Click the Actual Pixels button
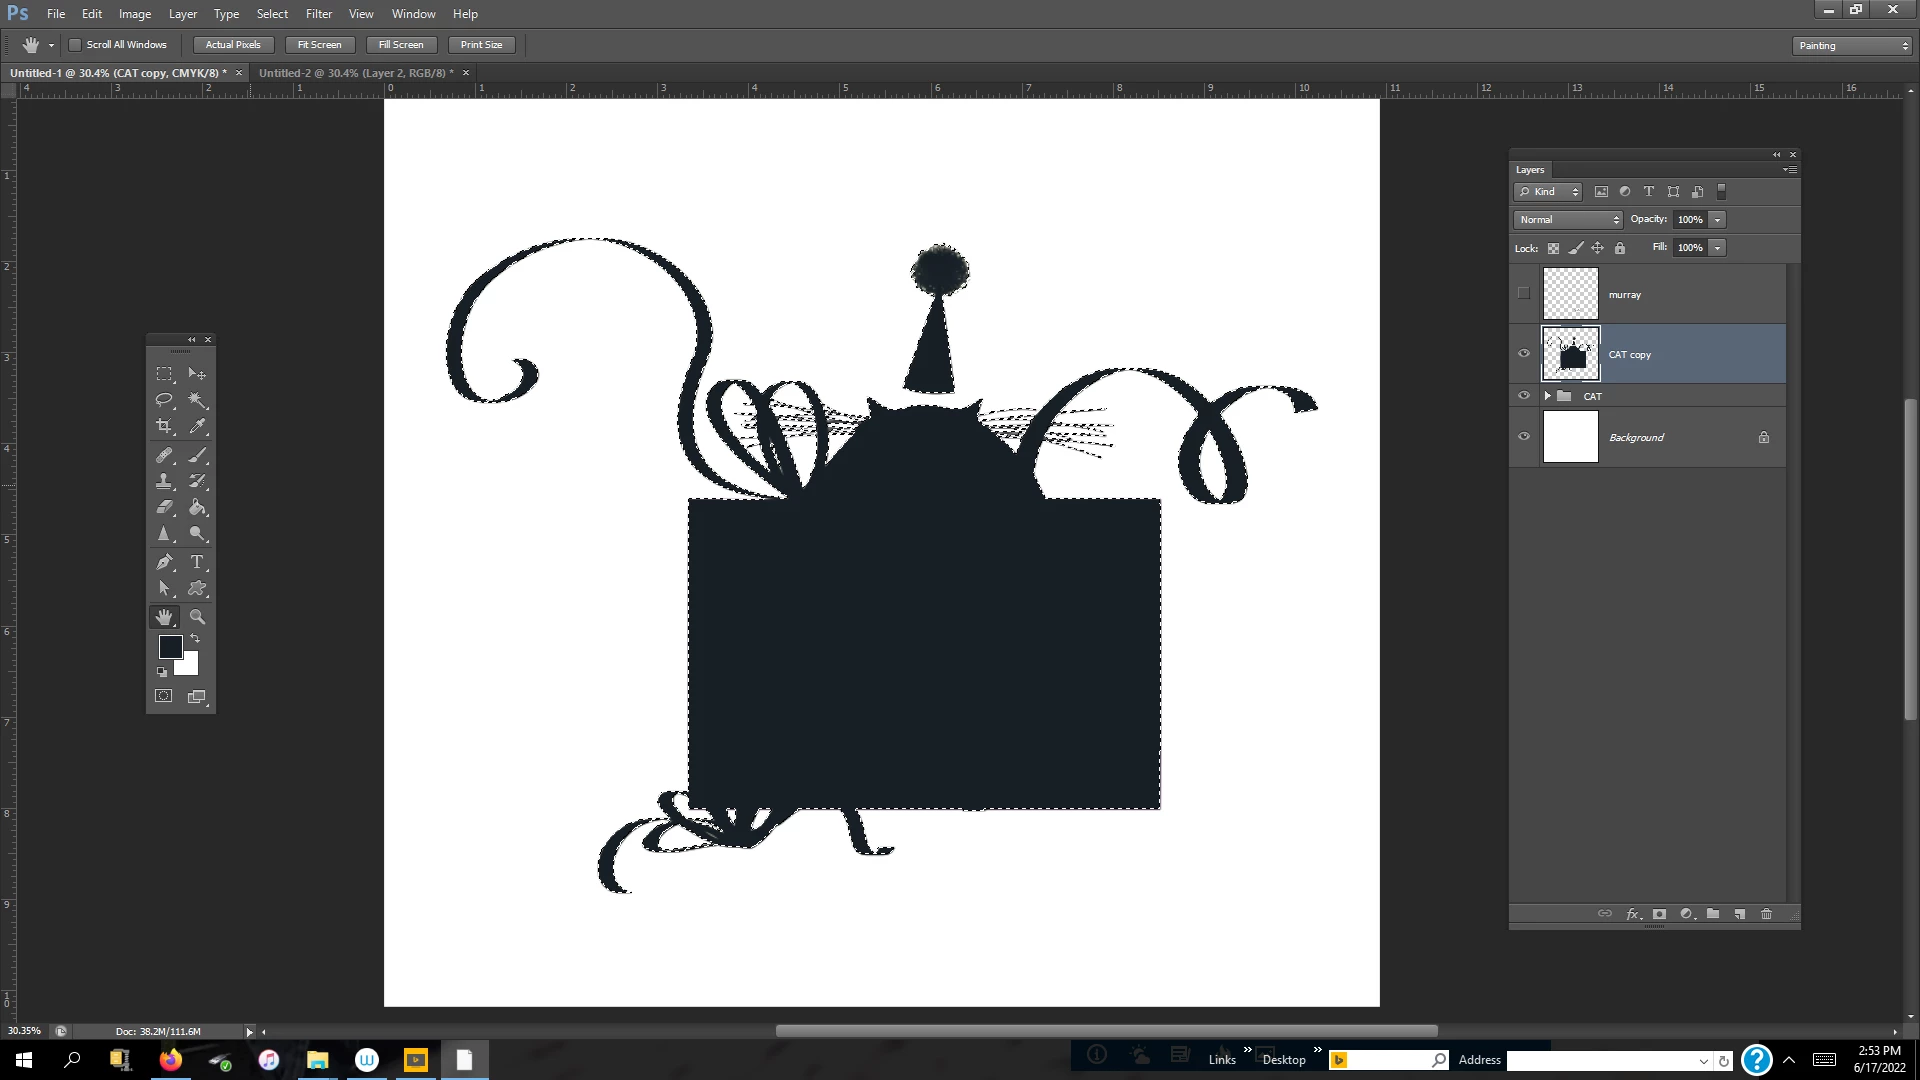Viewport: 1920px width, 1080px height. [x=233, y=45]
